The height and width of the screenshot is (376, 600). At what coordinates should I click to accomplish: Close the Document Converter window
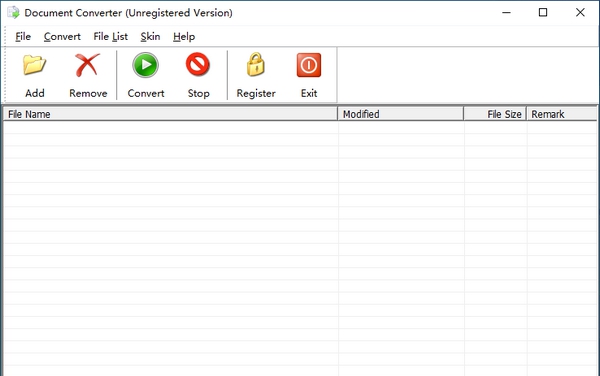[x=580, y=13]
